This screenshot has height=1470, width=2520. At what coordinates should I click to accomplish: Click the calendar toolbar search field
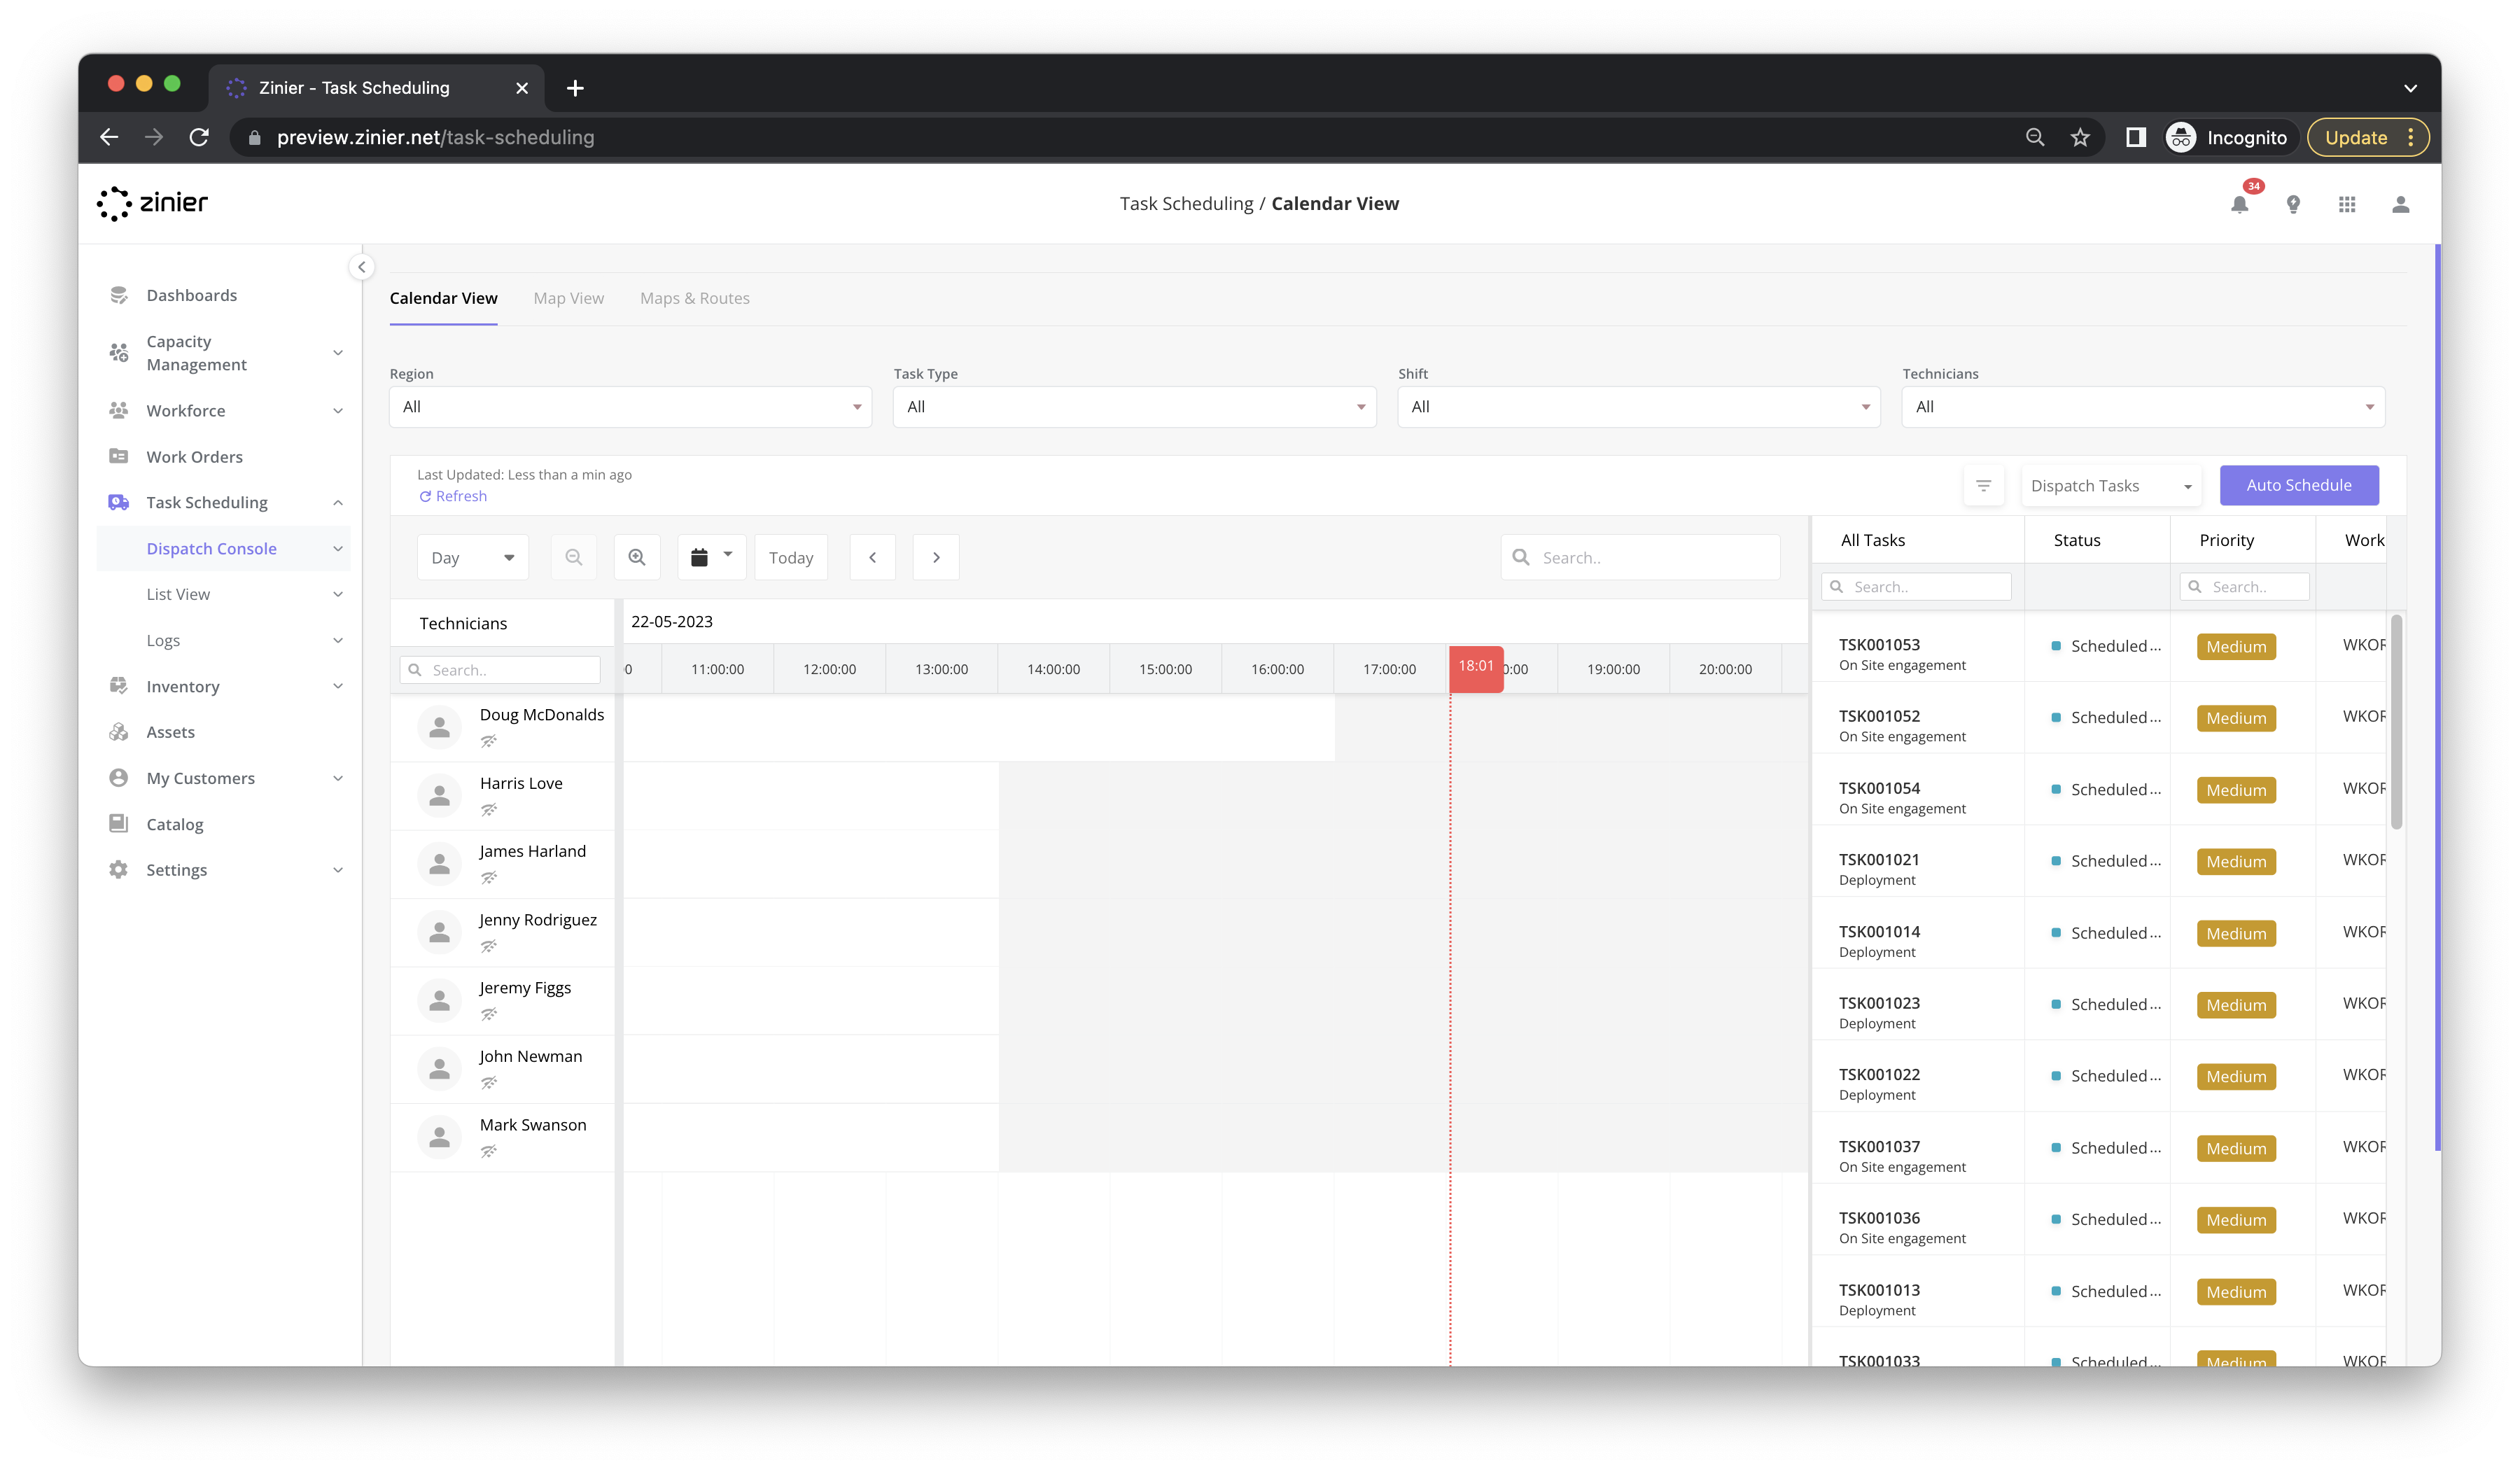1640,557
